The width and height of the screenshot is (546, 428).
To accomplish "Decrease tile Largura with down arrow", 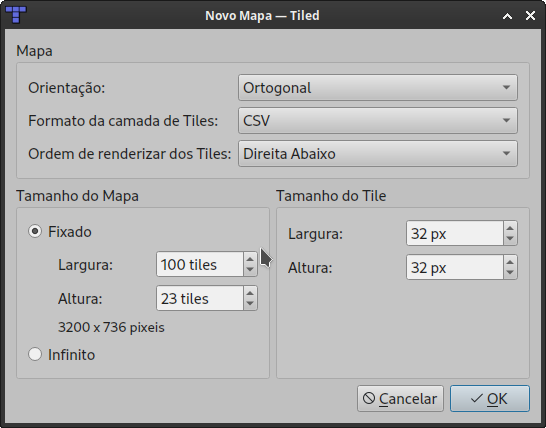I will [510, 239].
